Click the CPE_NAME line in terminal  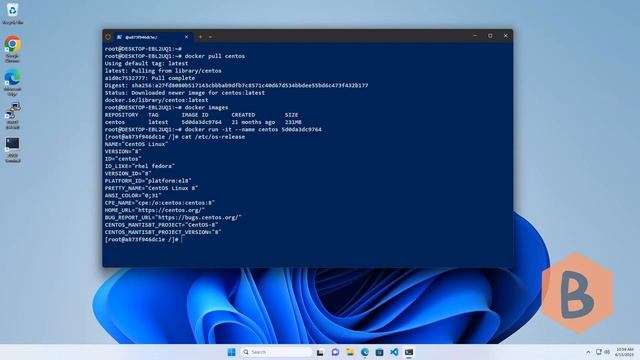pyautogui.click(x=160, y=203)
